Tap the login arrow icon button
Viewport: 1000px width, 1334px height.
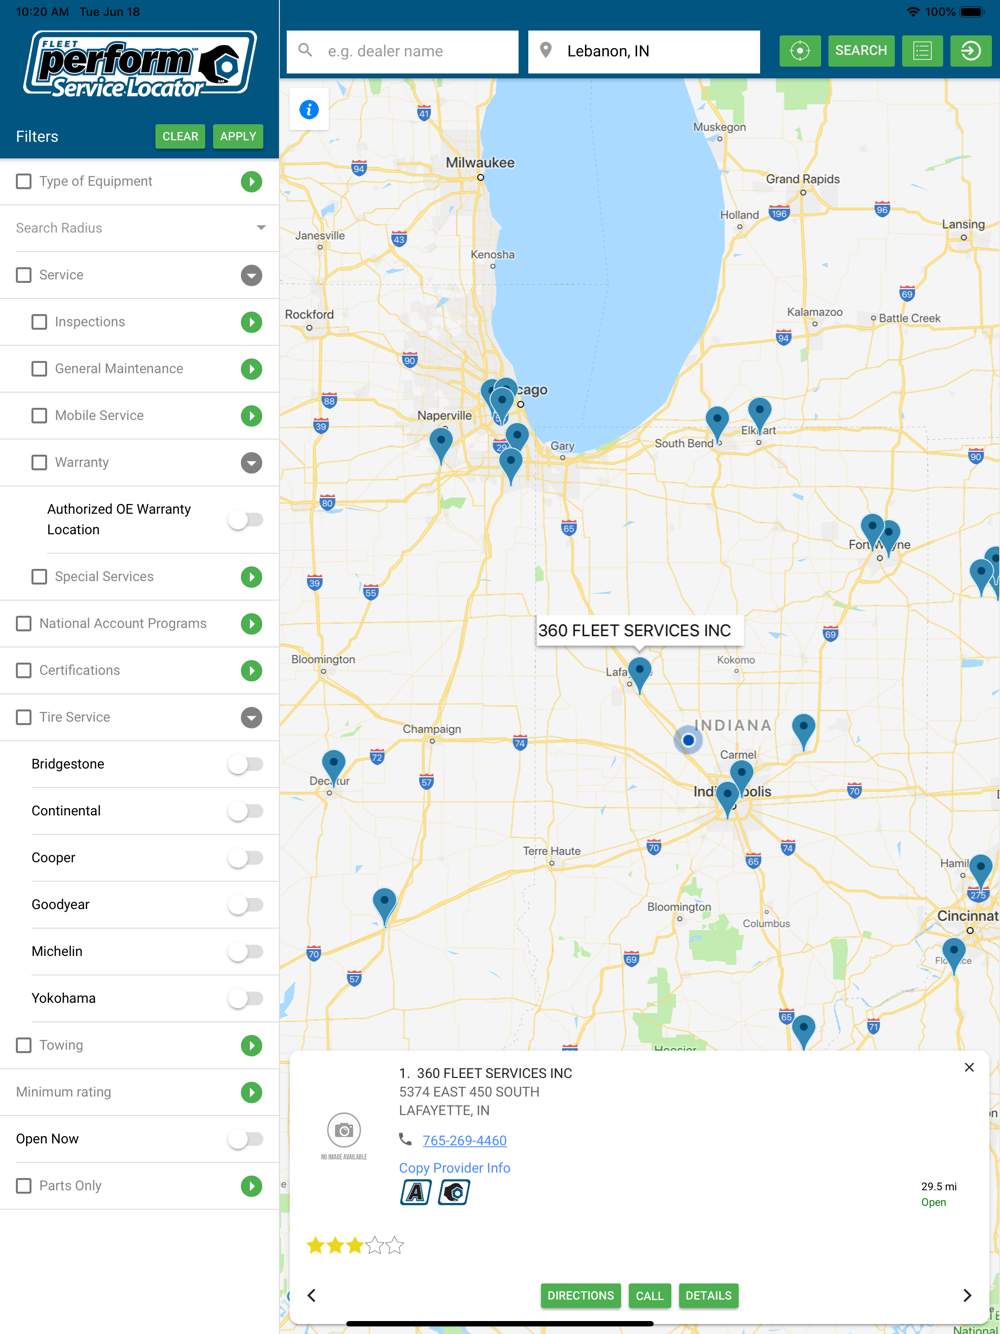pyautogui.click(x=971, y=51)
